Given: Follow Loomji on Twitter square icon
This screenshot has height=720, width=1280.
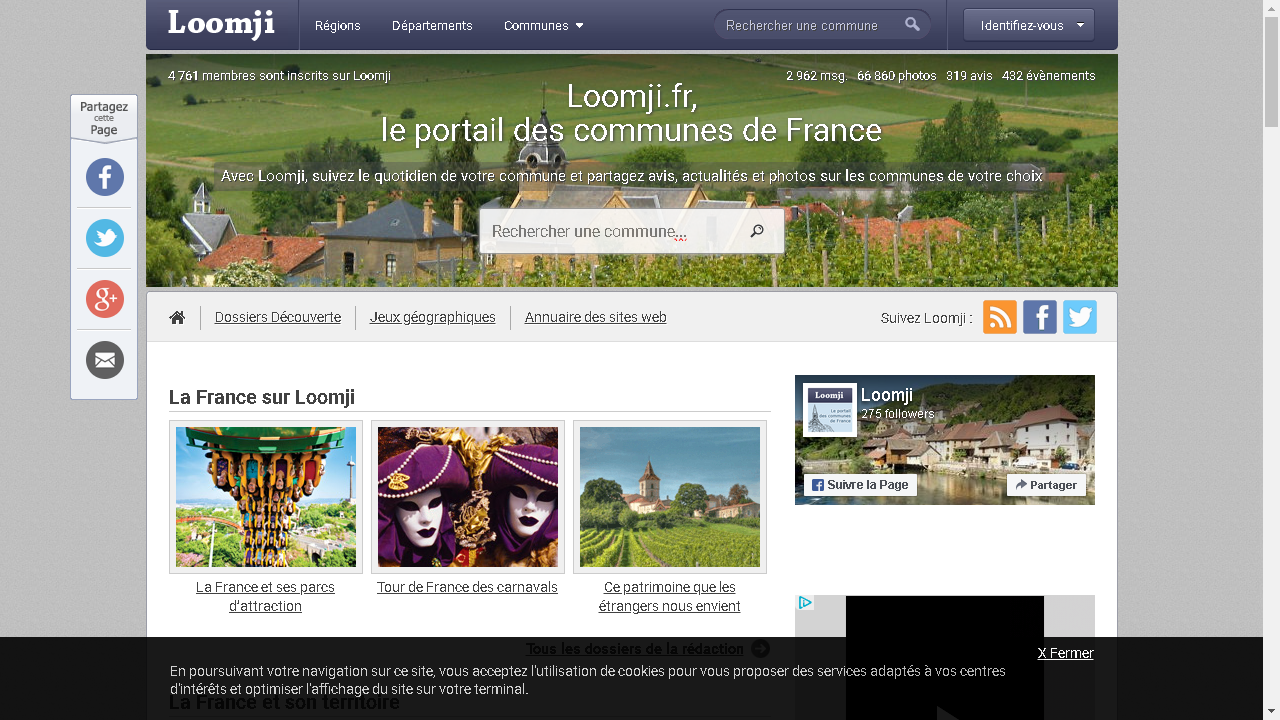Looking at the screenshot, I should (1080, 317).
